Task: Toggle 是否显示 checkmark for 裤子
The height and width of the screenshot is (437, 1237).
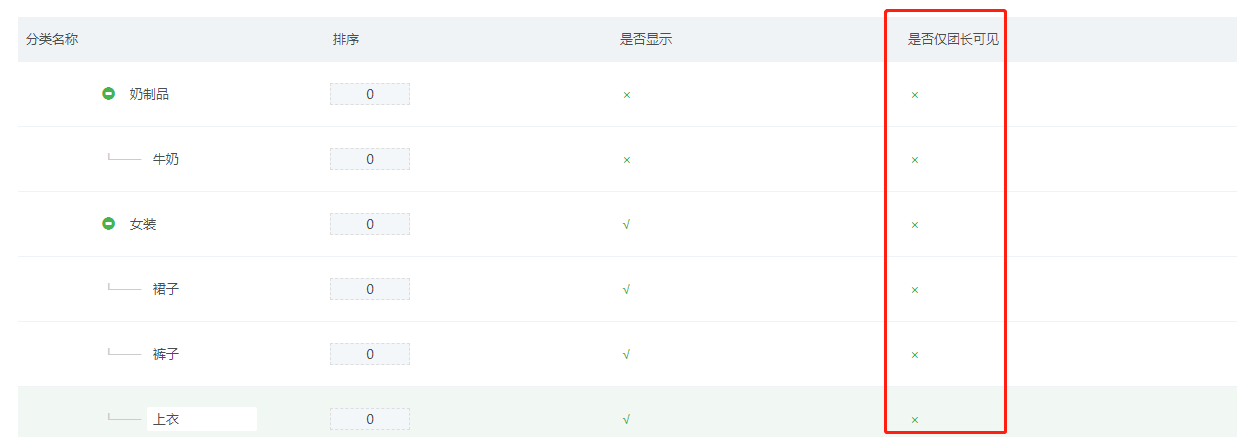Action: tap(626, 355)
